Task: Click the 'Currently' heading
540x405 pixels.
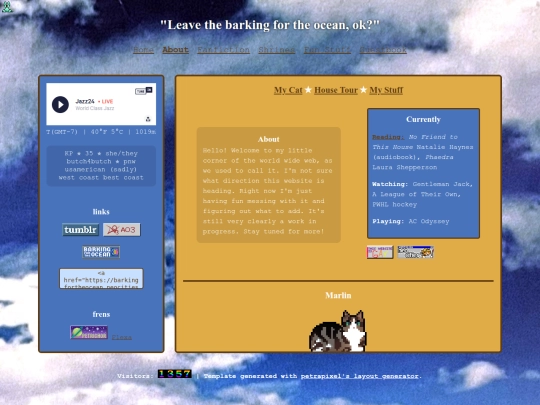Action: pos(423,120)
